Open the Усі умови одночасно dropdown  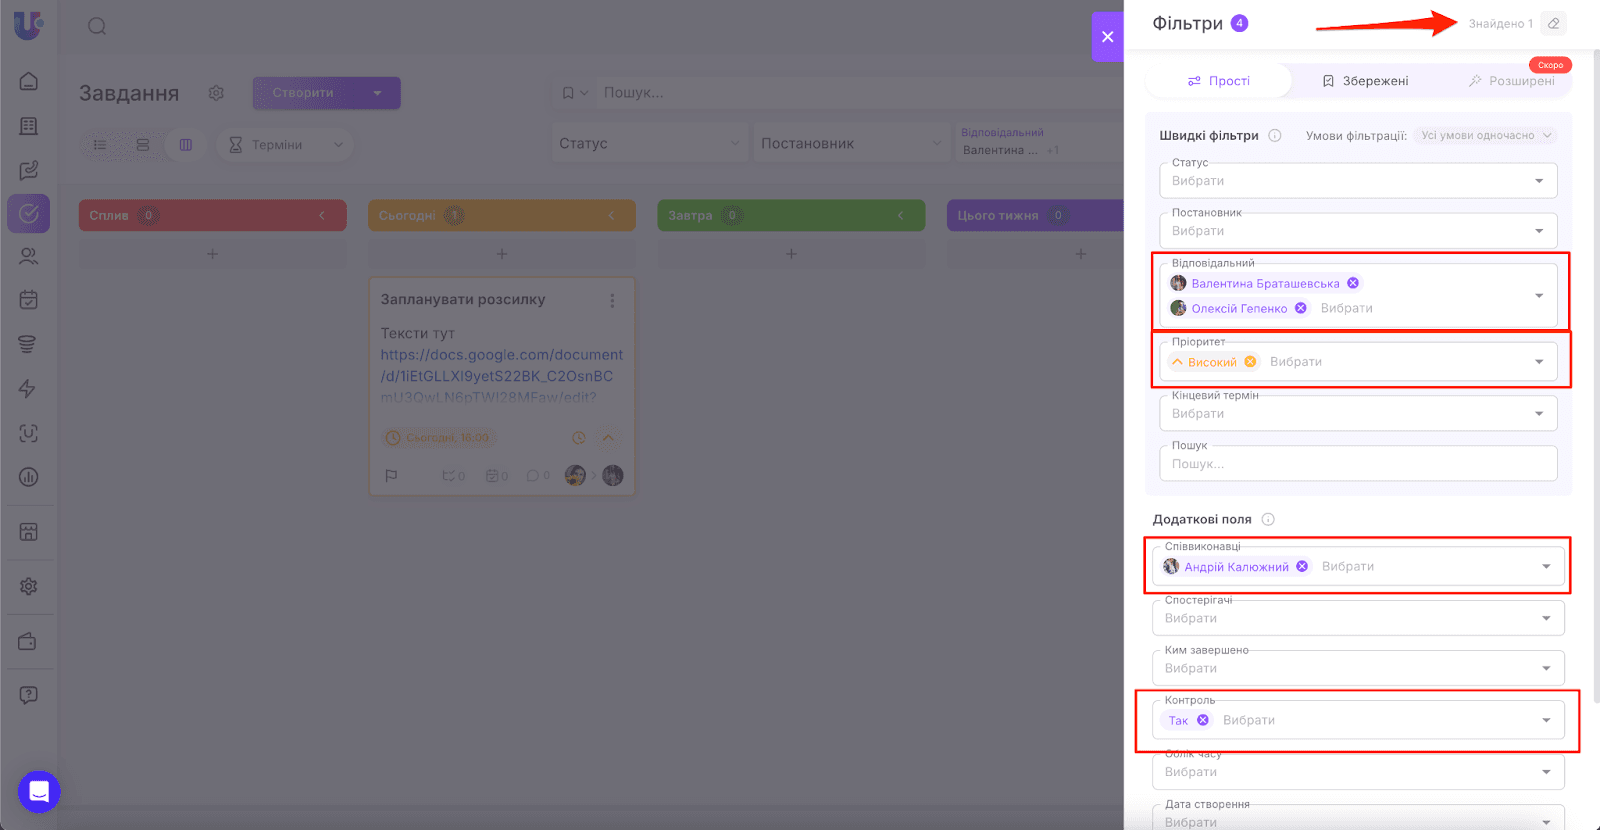tap(1486, 136)
